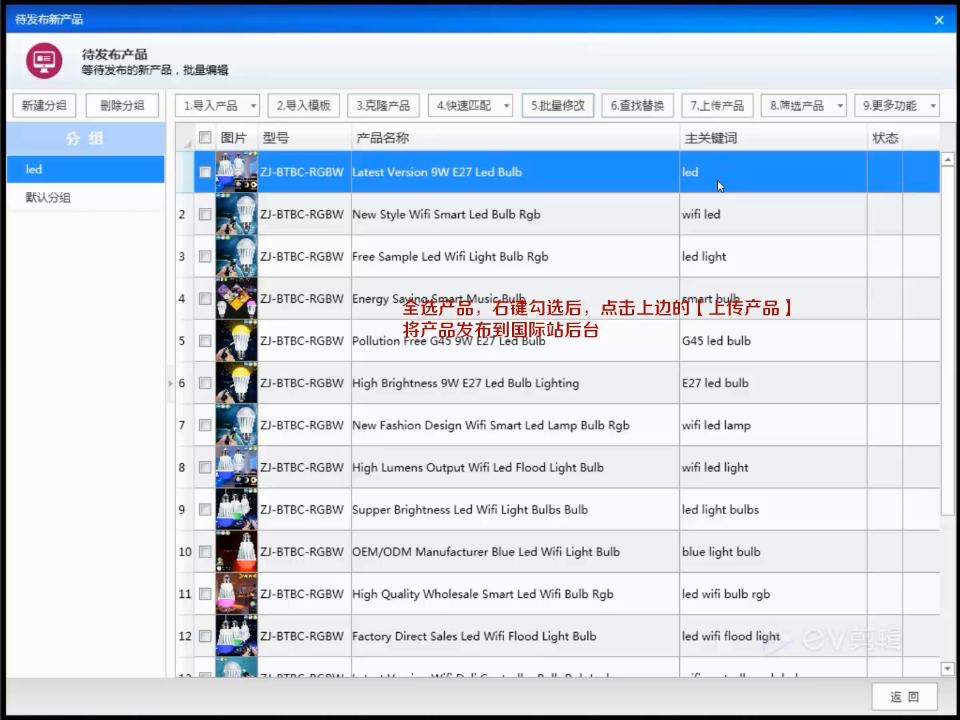Select the led group in sidebar
Image resolution: width=960 pixels, height=720 pixels.
tap(86, 169)
